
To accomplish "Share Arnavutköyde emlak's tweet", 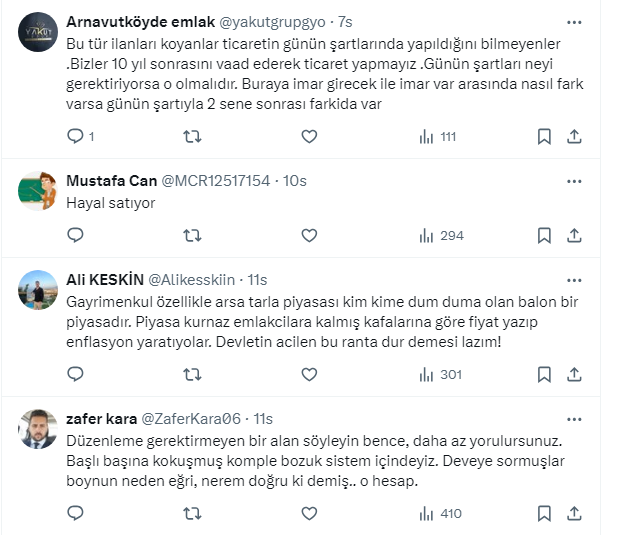I will (x=574, y=136).
